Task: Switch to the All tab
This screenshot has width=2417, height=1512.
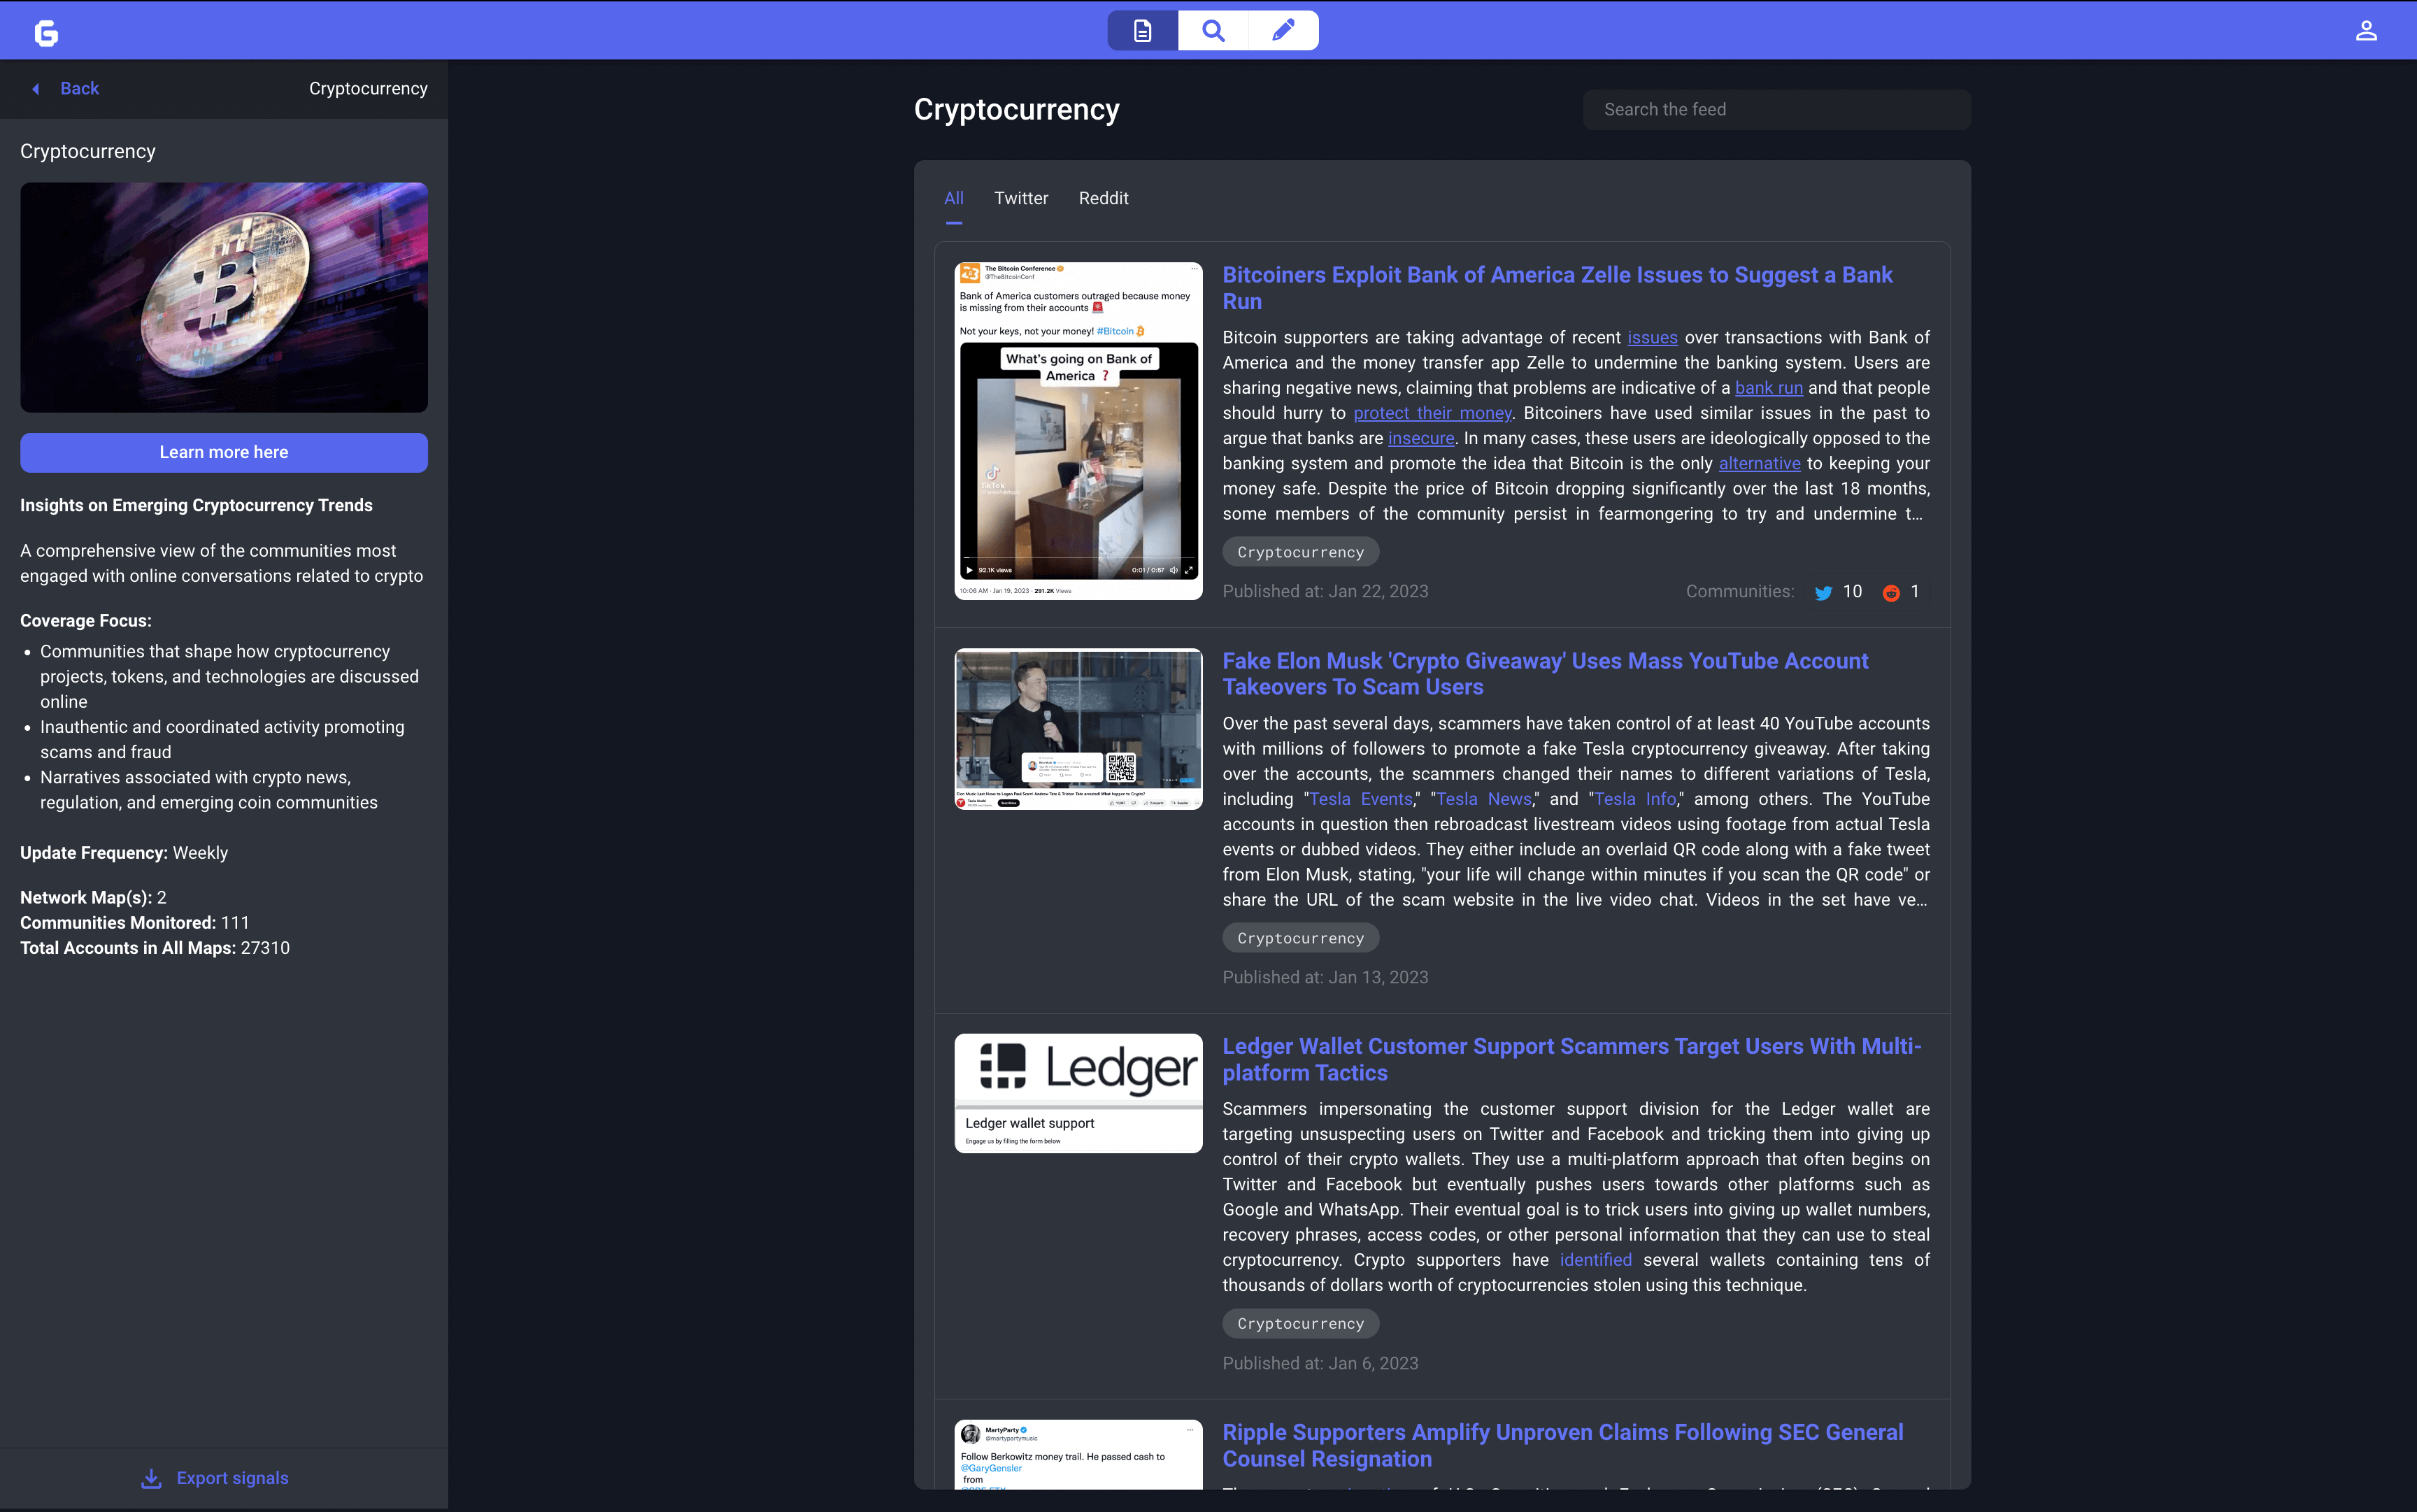Action: click(954, 198)
